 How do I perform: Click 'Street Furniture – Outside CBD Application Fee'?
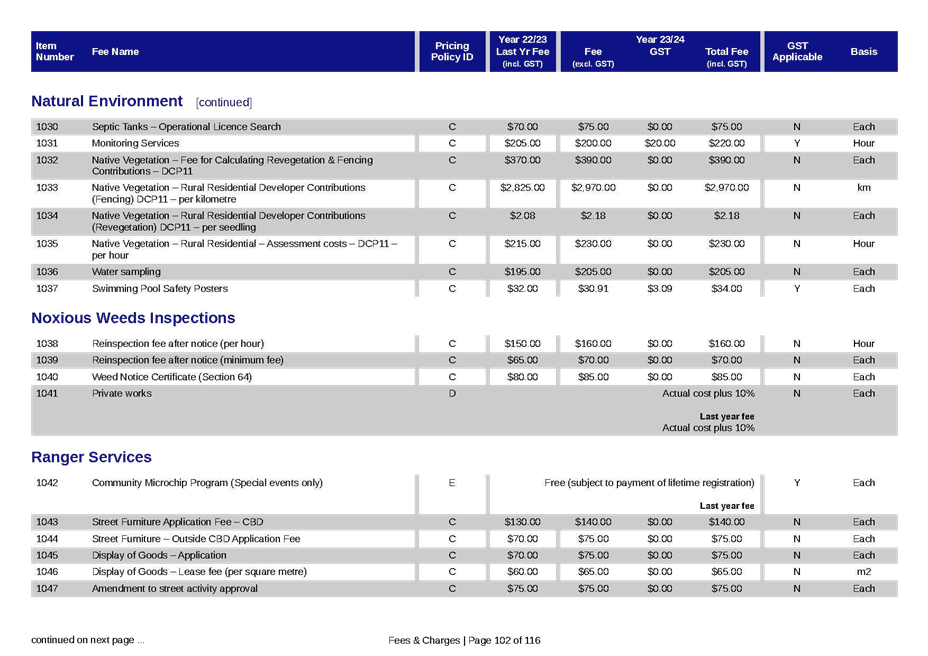coord(196,539)
